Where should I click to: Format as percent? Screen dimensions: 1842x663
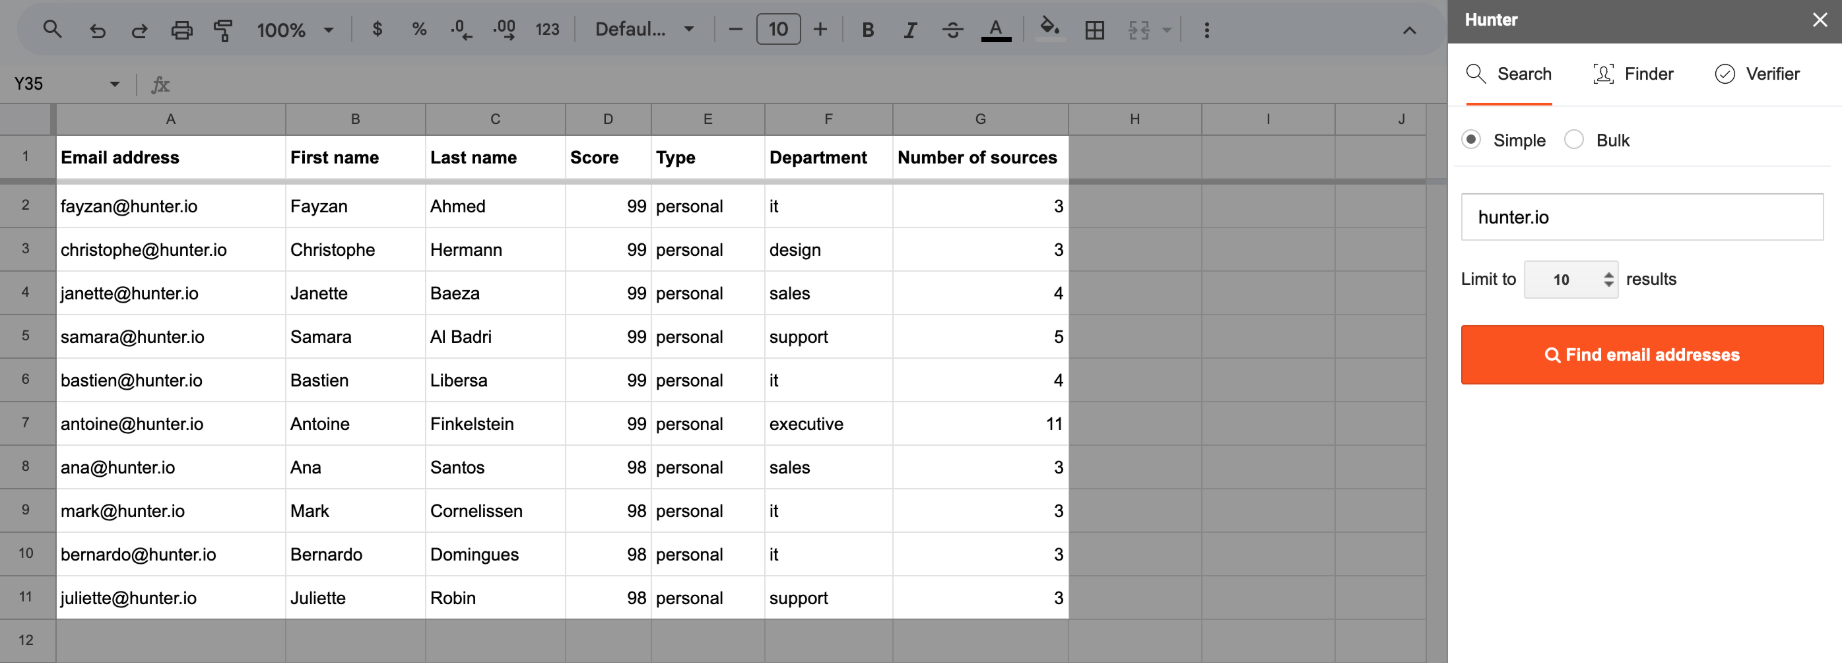click(419, 30)
